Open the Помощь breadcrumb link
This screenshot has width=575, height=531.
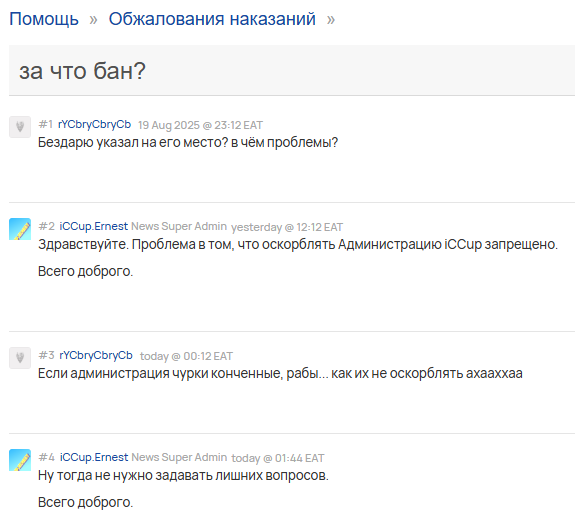[44, 19]
